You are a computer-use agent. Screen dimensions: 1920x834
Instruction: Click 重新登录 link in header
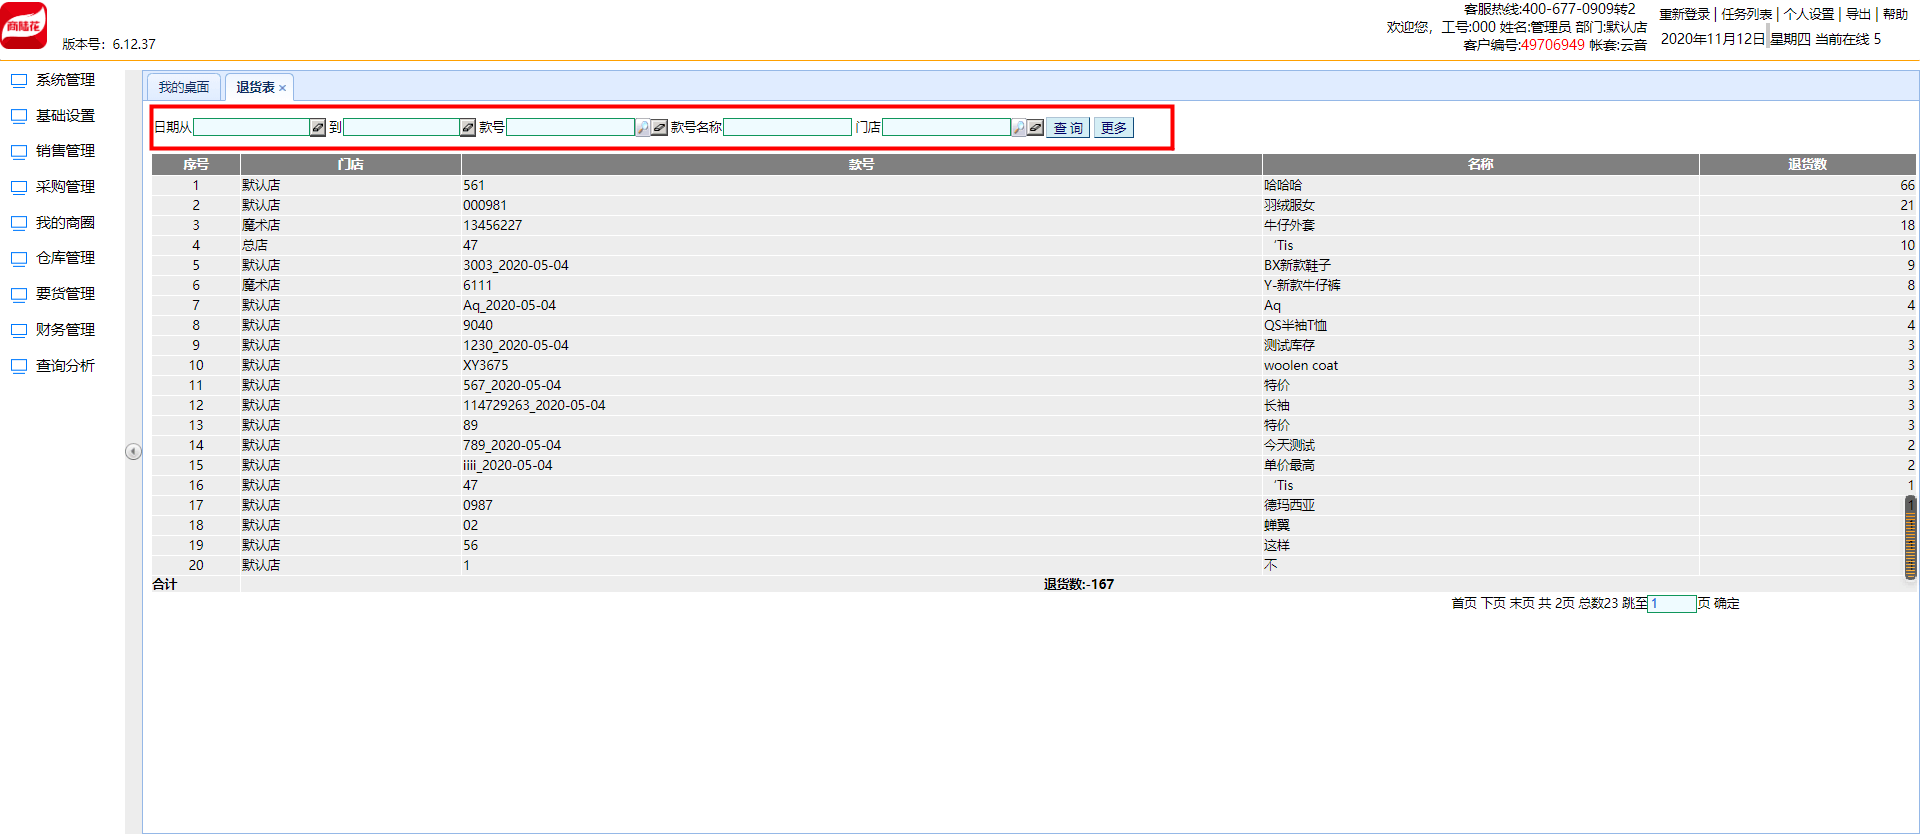point(1685,14)
